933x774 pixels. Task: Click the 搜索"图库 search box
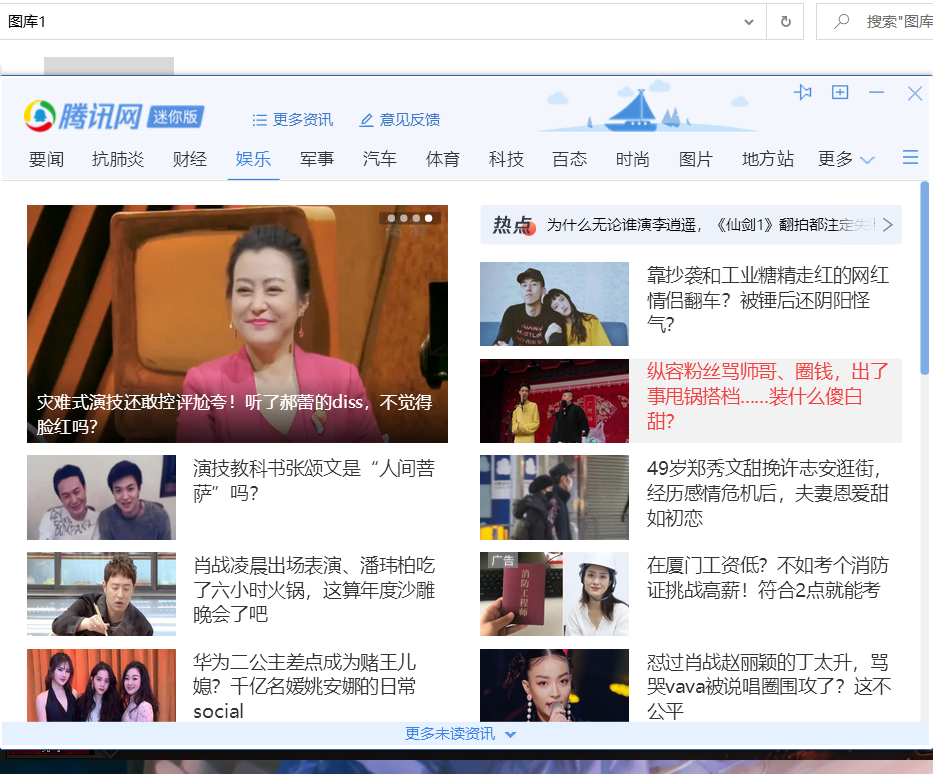point(874,21)
